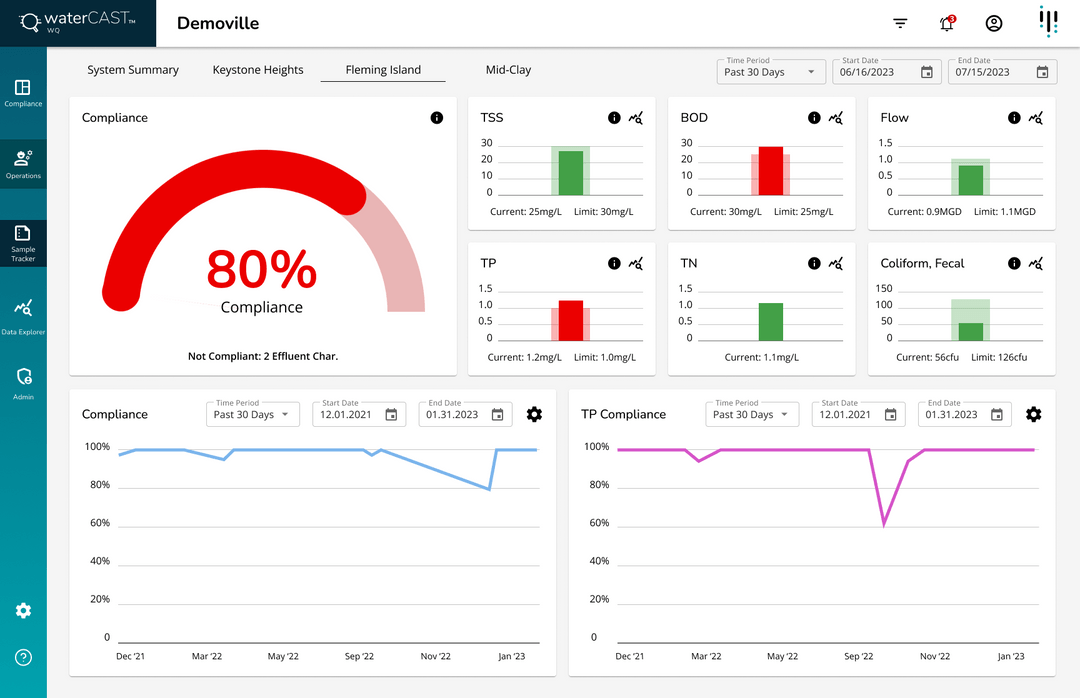View the info tooltip on the TSS card

[614, 117]
